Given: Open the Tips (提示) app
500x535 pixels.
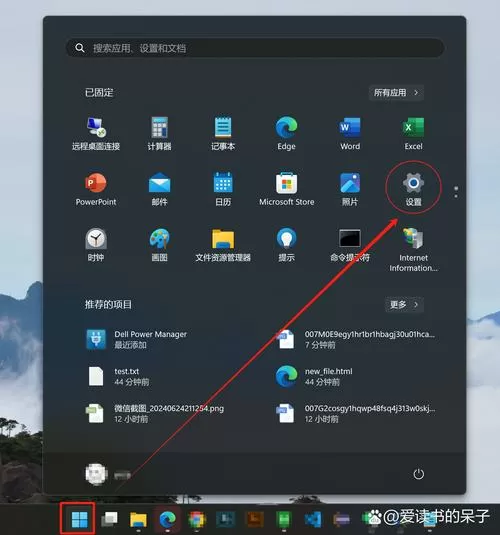Looking at the screenshot, I should pyautogui.click(x=286, y=245).
